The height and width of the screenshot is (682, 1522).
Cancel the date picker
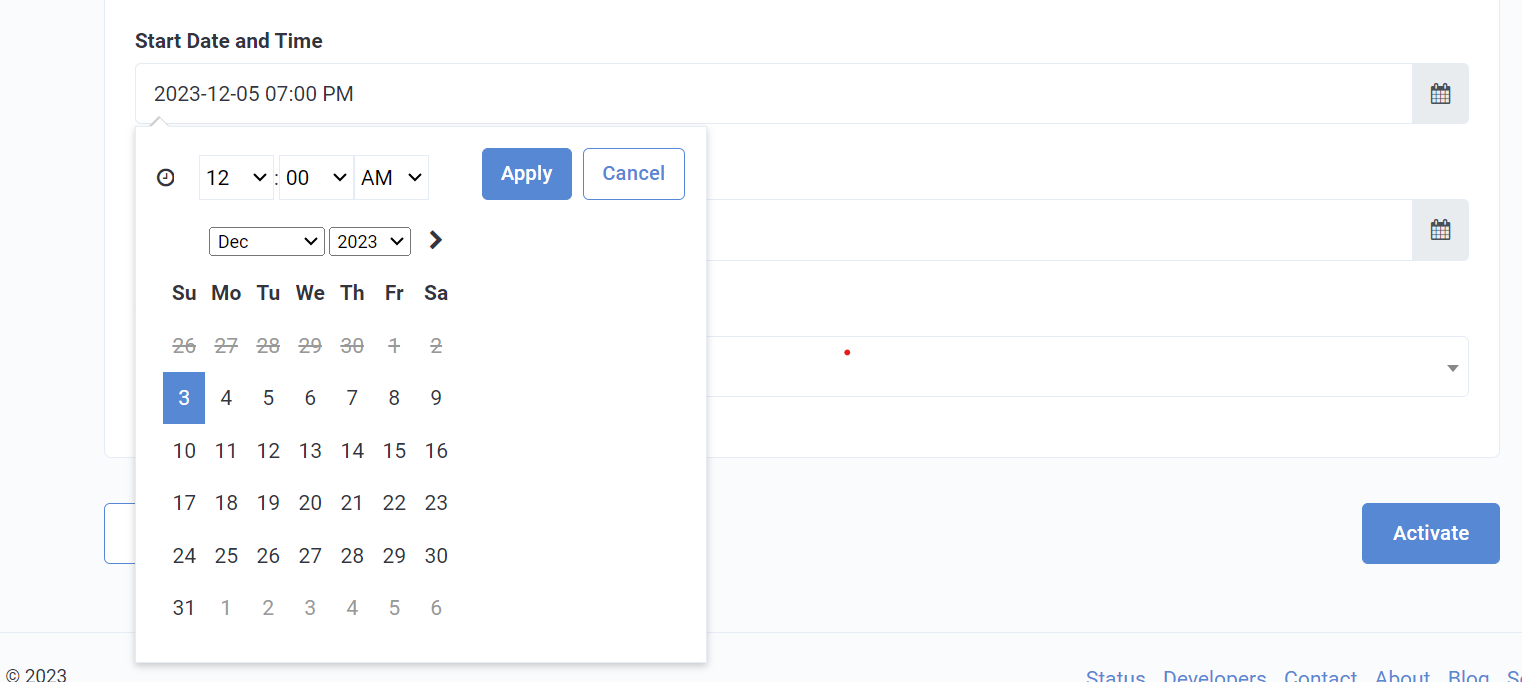point(634,174)
